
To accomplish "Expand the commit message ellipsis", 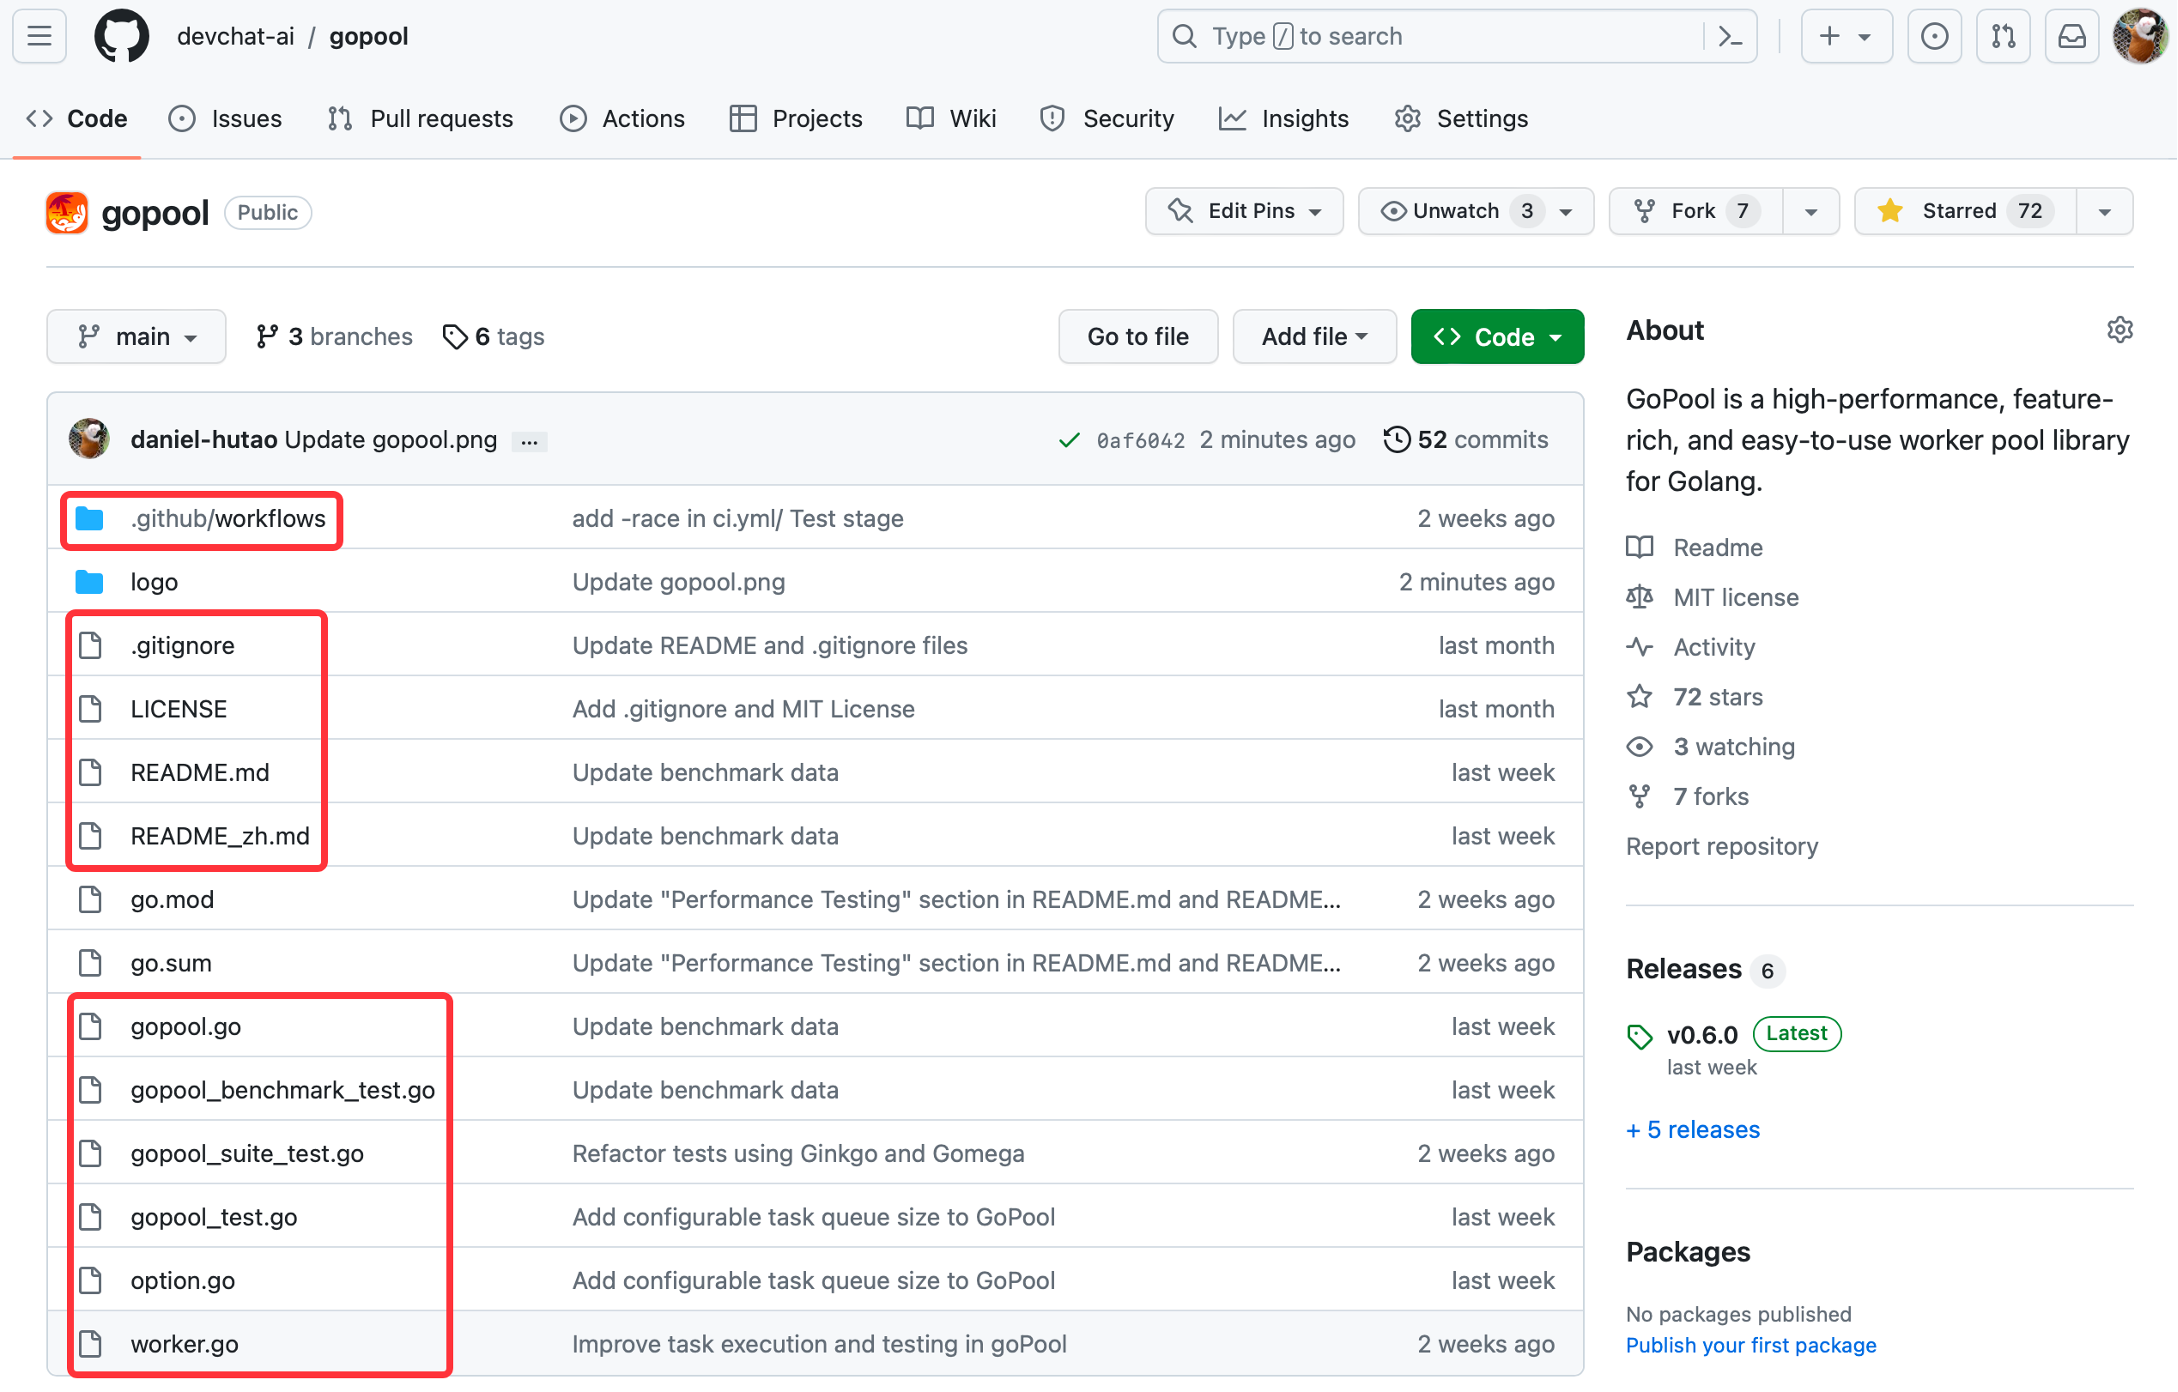I will pos(529,441).
